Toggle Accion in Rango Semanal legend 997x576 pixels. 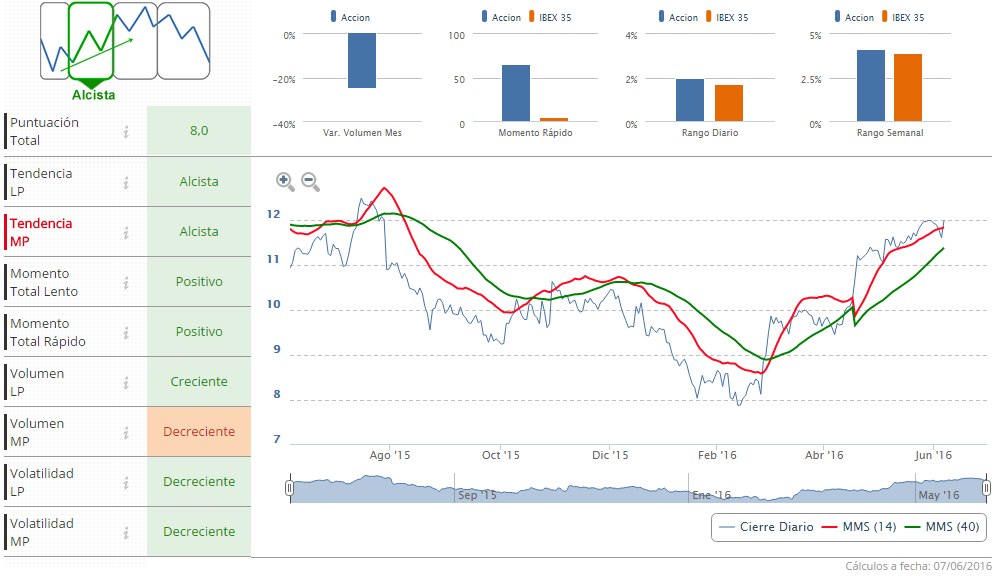[853, 17]
